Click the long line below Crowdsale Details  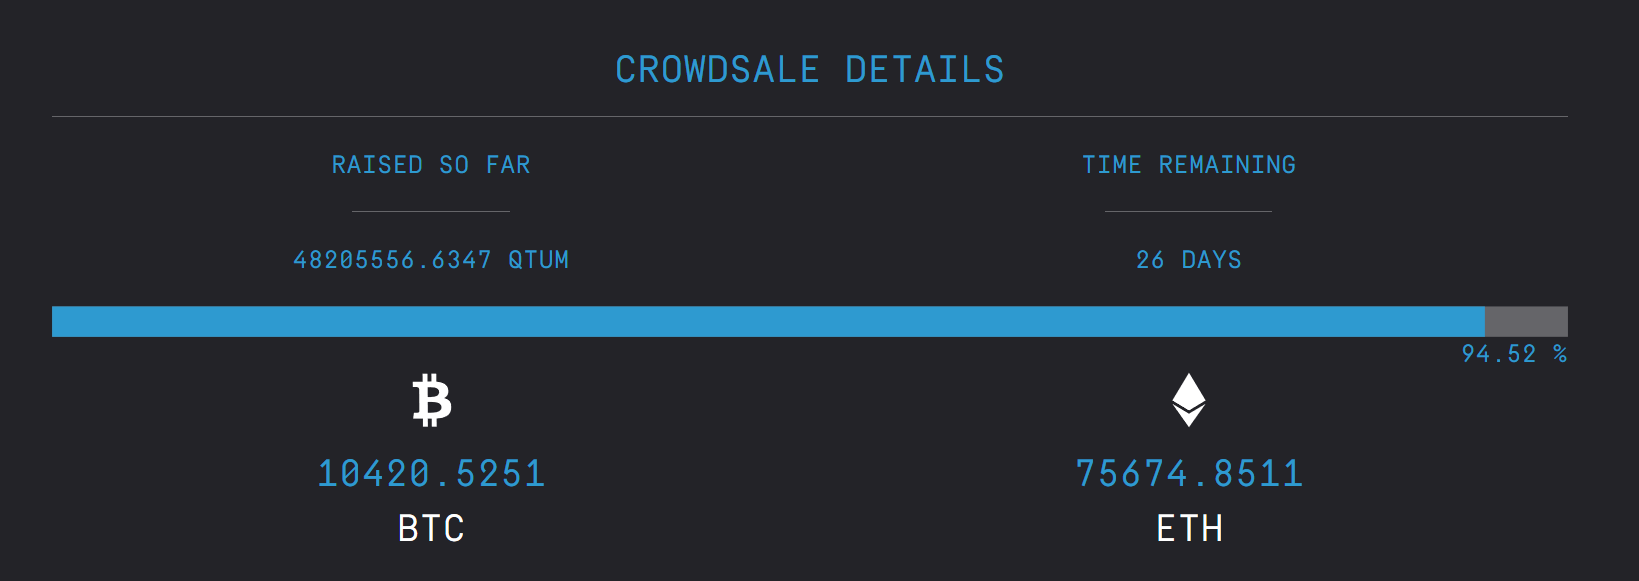click(x=810, y=117)
